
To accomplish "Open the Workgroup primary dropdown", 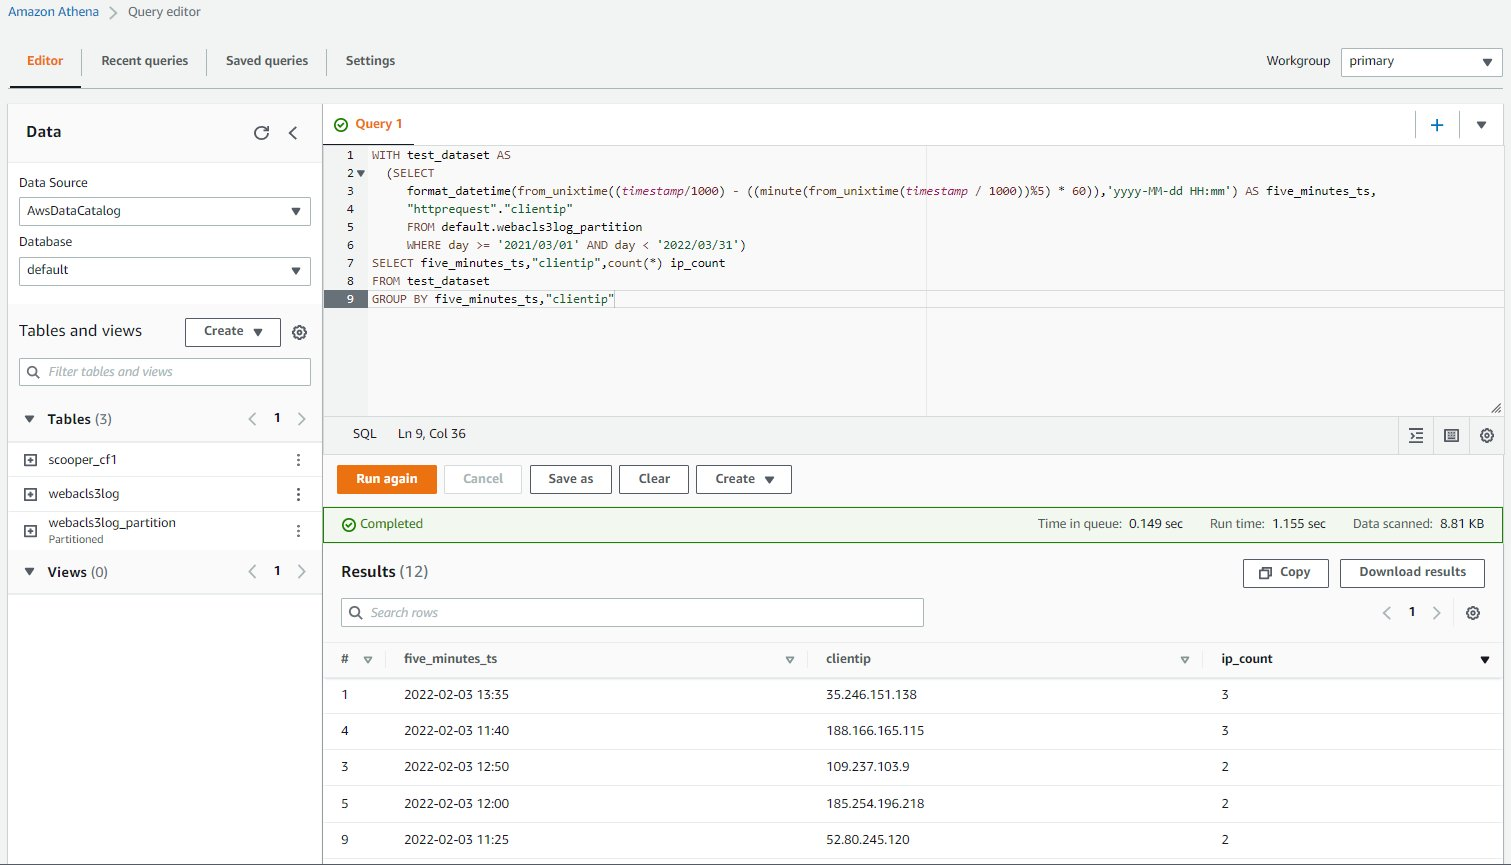I will (x=1420, y=62).
